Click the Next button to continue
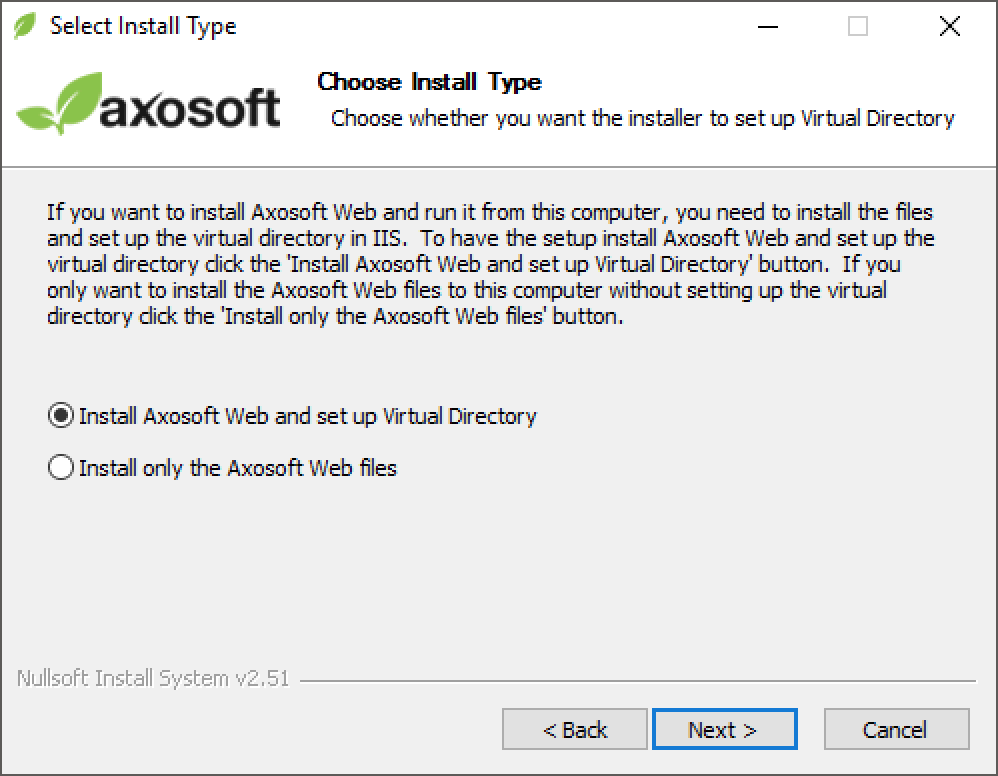Image resolution: width=998 pixels, height=776 pixels. (x=724, y=729)
